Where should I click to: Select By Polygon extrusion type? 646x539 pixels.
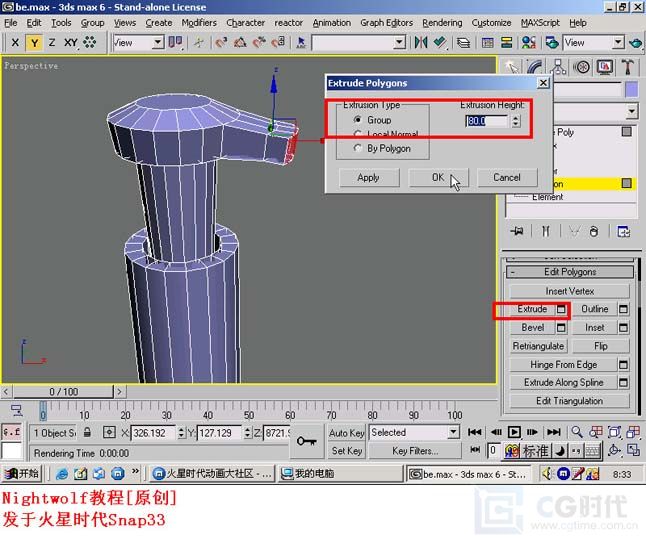coord(382,148)
